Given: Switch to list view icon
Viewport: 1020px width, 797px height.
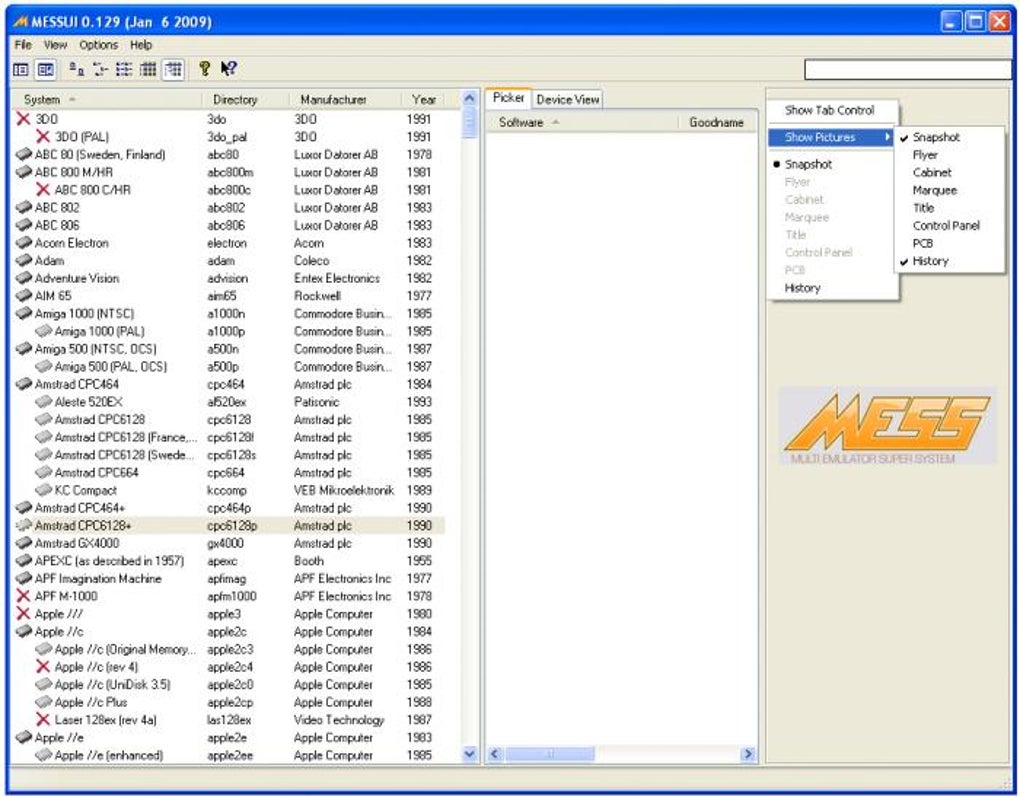Looking at the screenshot, I should [124, 69].
